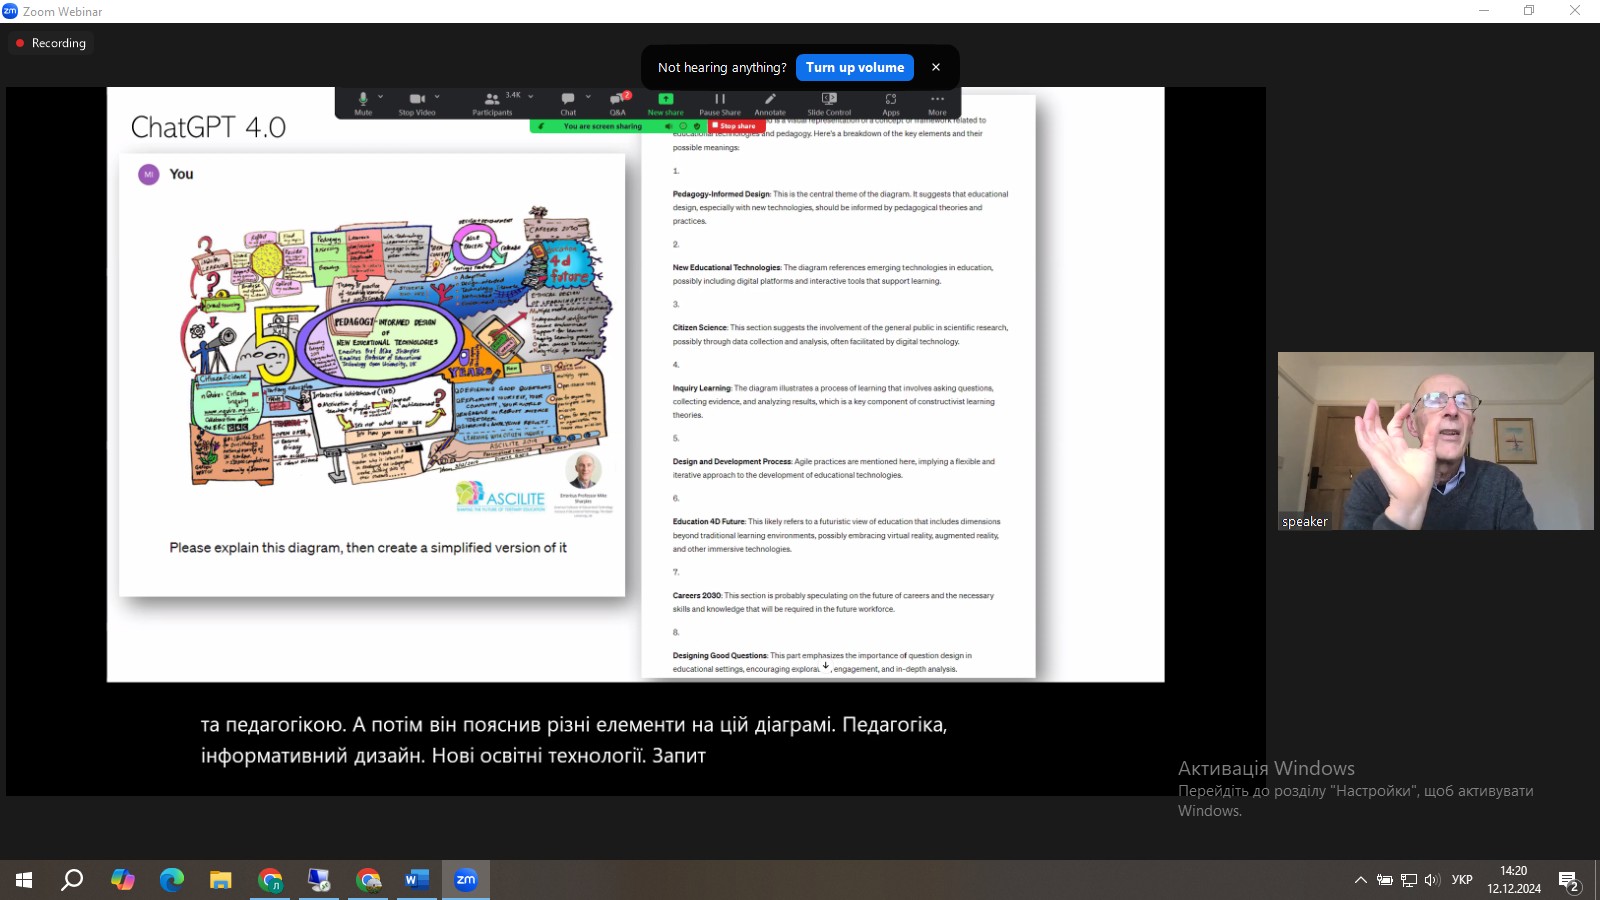Open File Explorer from the taskbar

tap(221, 880)
